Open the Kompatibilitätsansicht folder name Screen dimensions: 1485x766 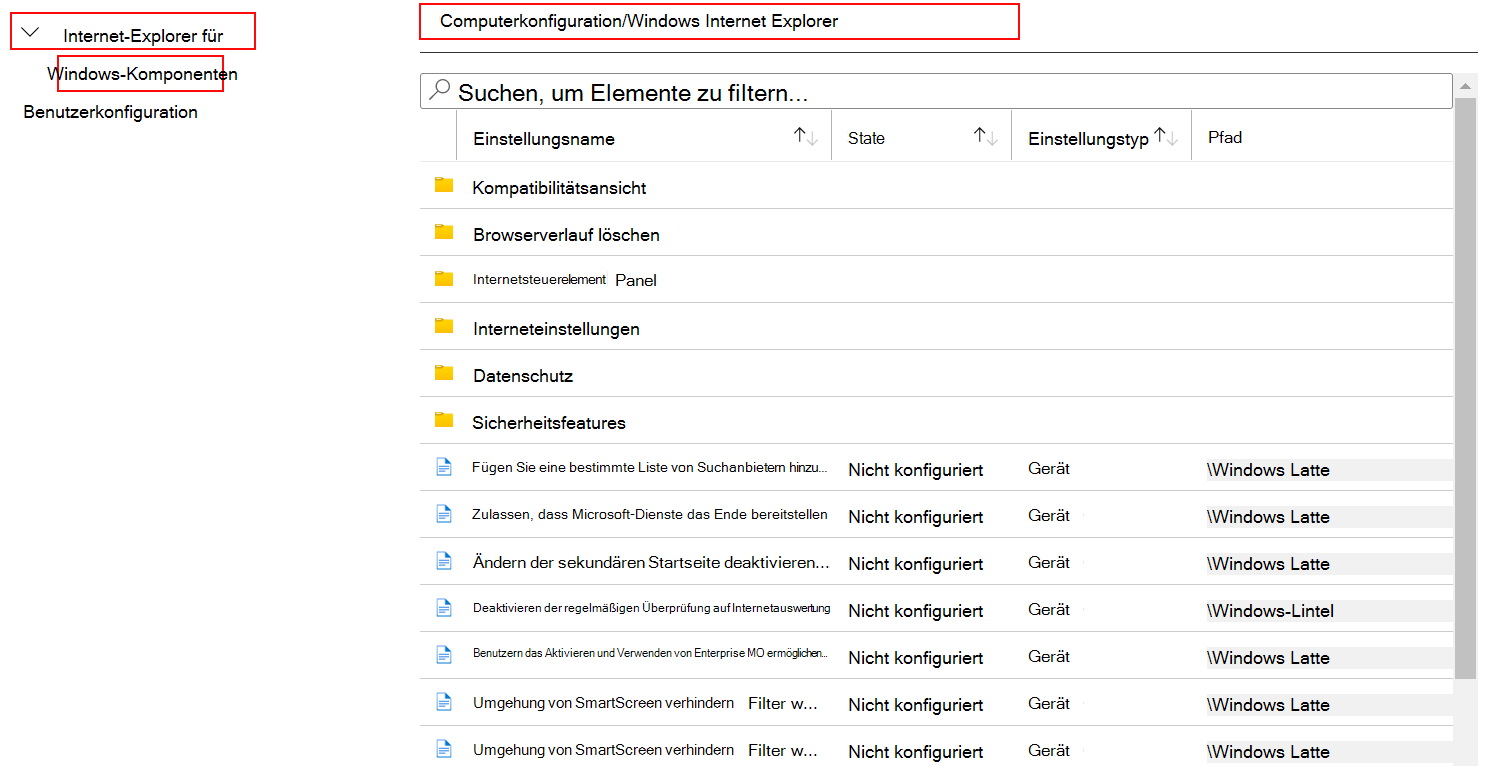559,188
